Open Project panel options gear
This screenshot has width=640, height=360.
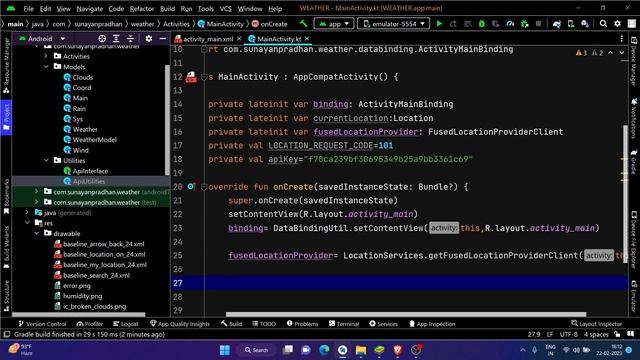(149, 38)
